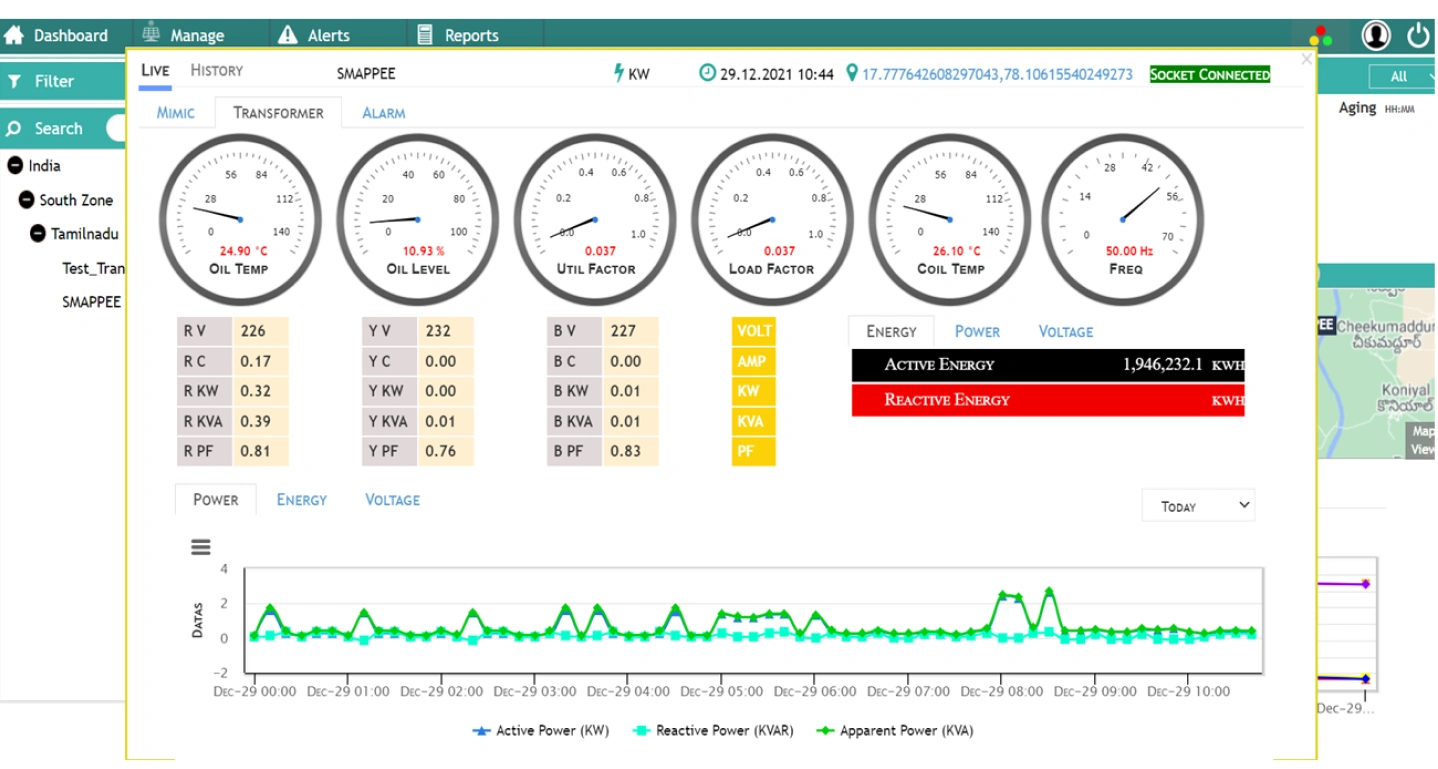Open the Dashboard home icon

(x=14, y=33)
